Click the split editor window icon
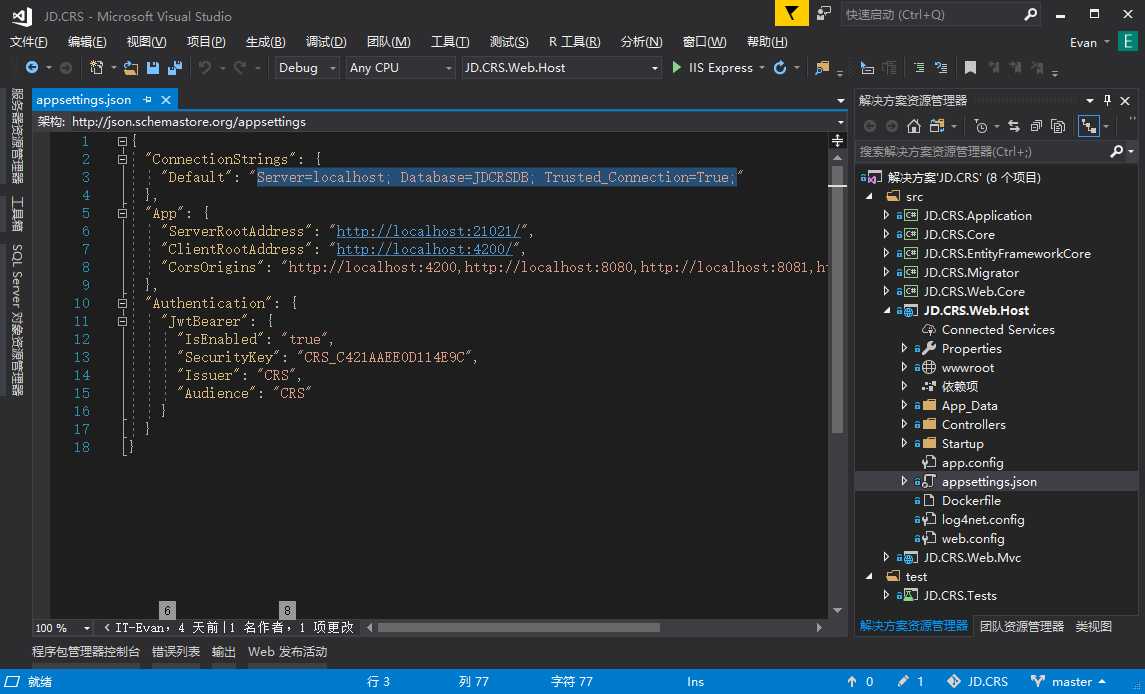This screenshot has width=1145, height=694. pyautogui.click(x=837, y=140)
